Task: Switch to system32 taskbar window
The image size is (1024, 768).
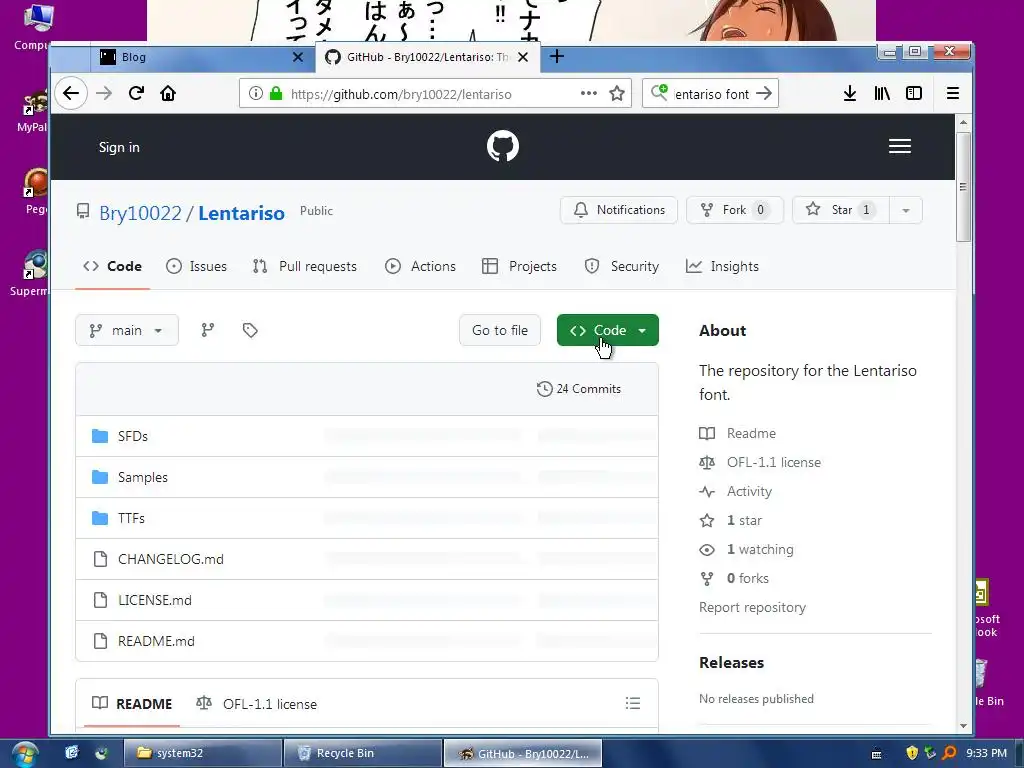Action: 202,754
